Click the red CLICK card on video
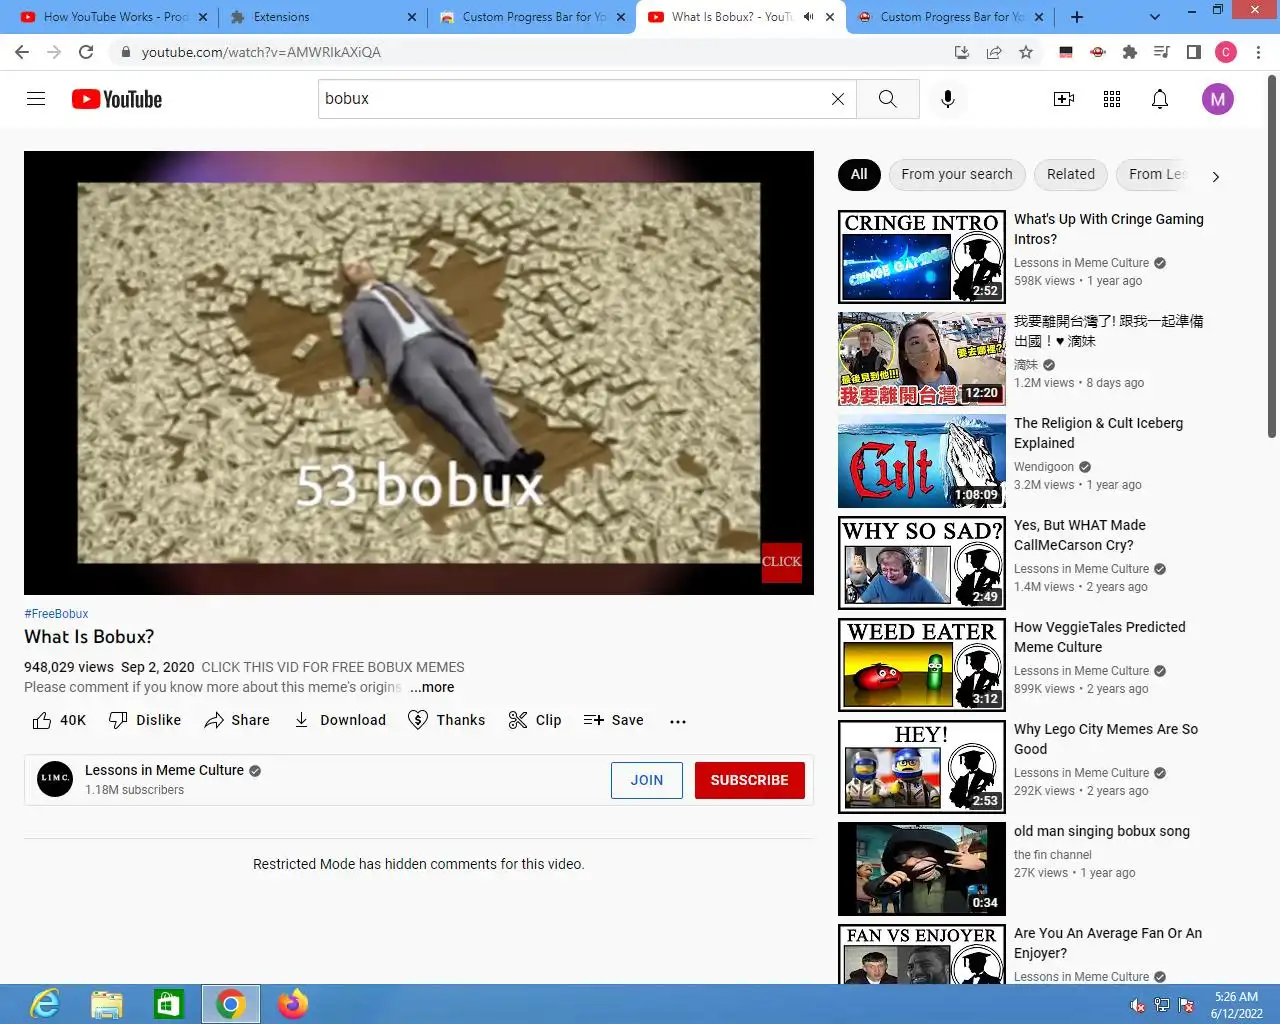 782,562
